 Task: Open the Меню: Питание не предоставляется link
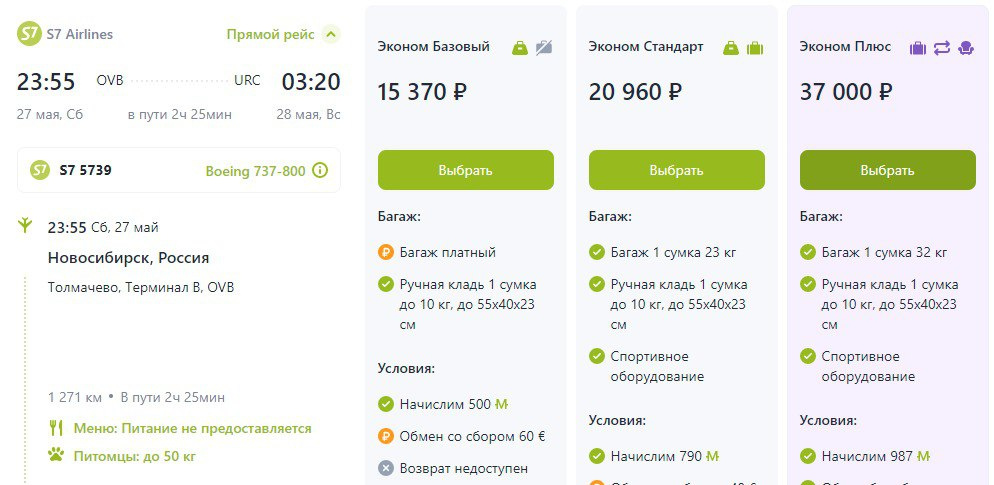pyautogui.click(x=193, y=429)
